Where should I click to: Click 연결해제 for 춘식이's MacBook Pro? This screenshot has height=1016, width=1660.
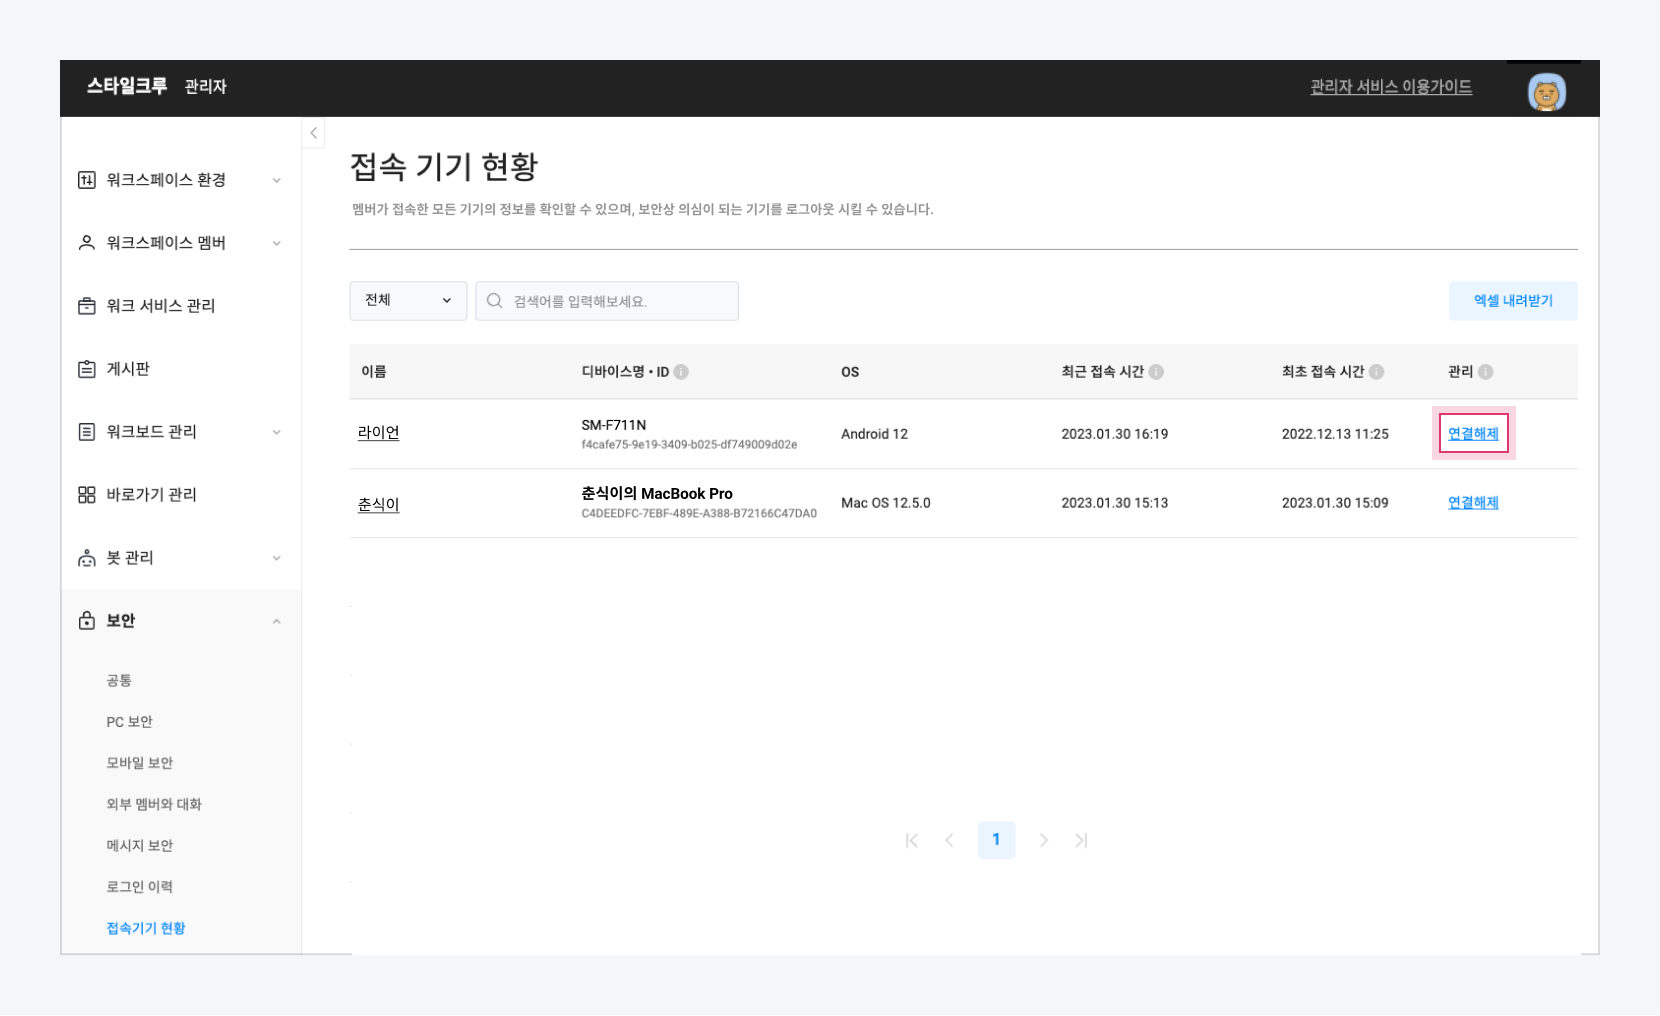pos(1473,503)
